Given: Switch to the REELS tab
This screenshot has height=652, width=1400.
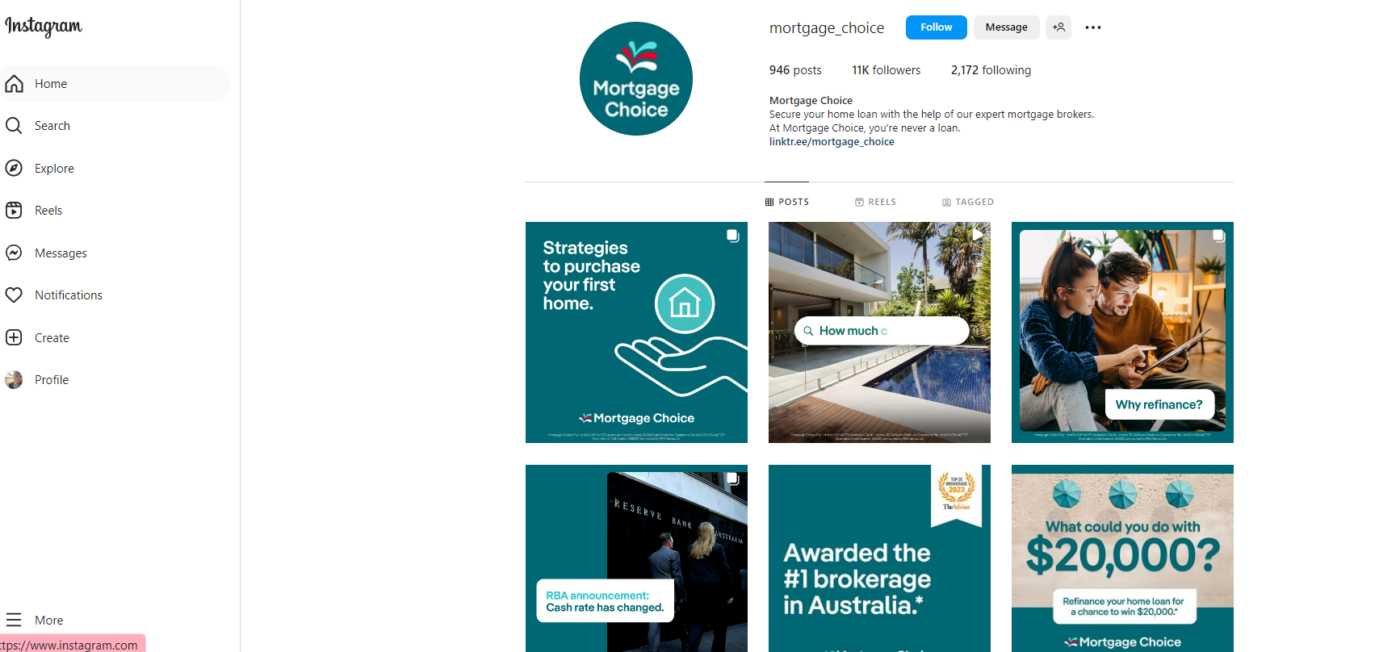Looking at the screenshot, I should click(875, 202).
